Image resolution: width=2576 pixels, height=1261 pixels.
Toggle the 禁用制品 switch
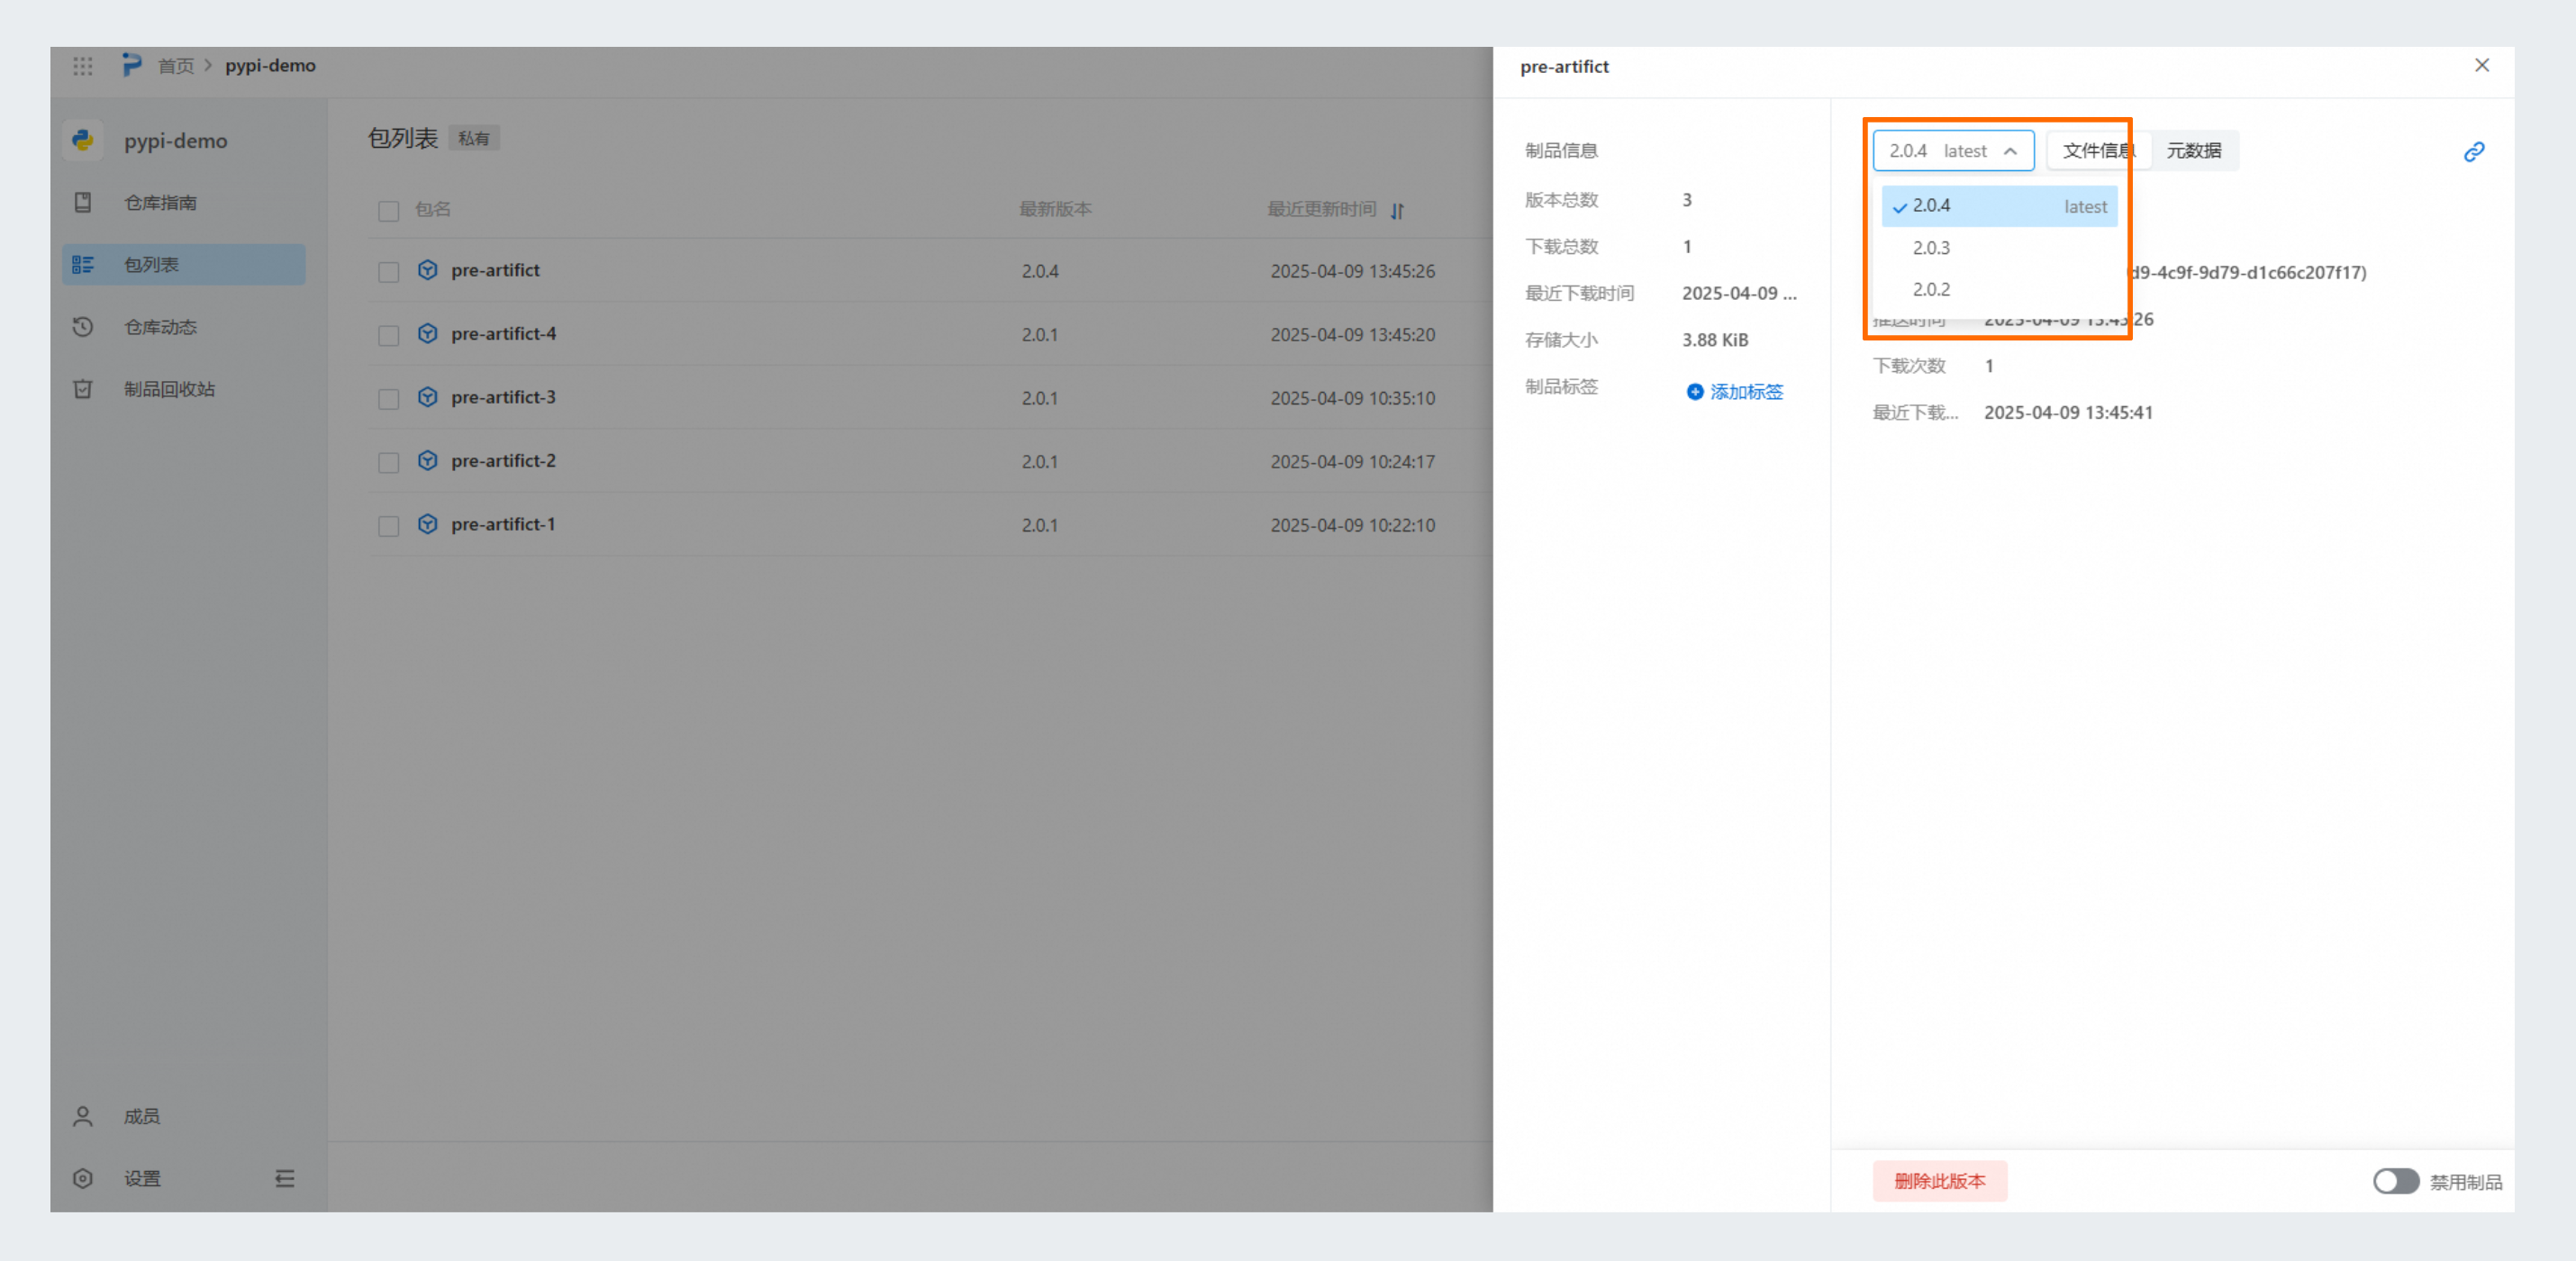point(2395,1181)
